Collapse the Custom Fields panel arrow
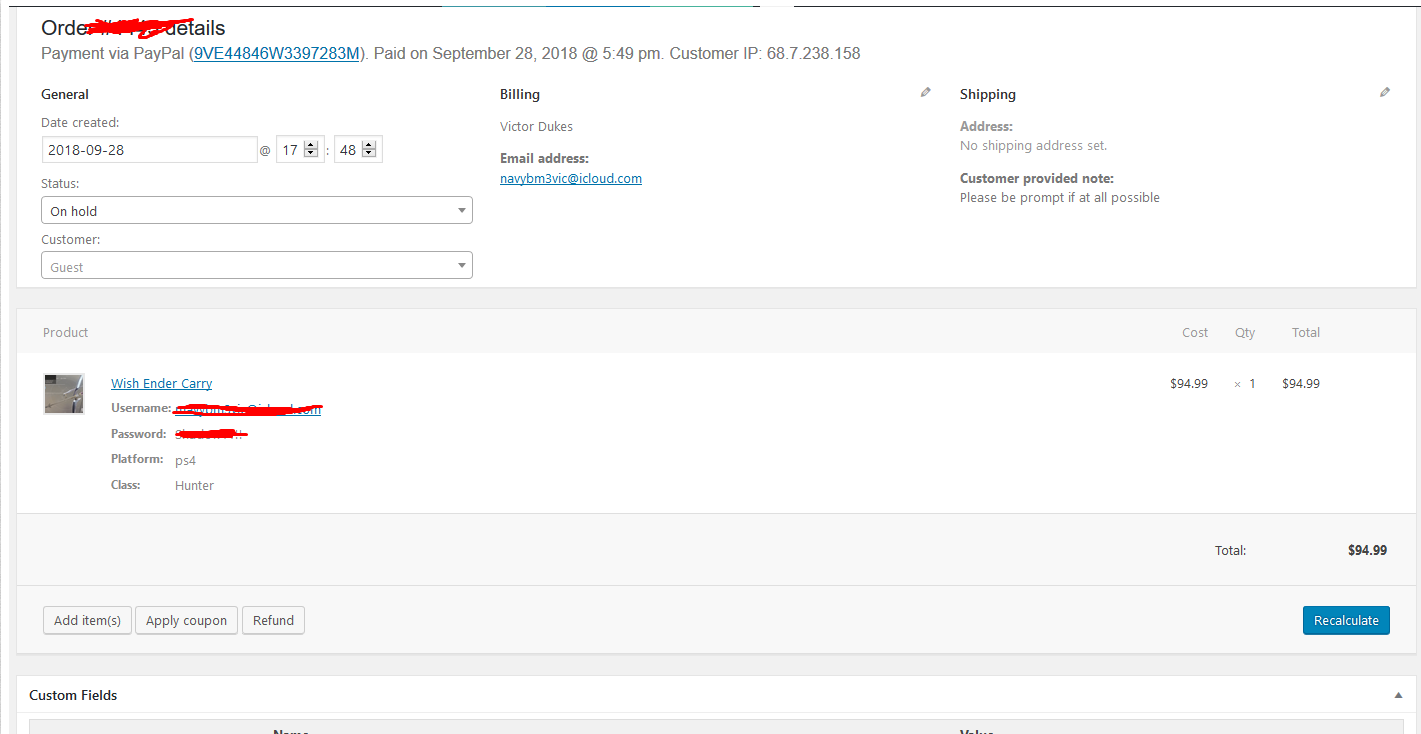Image resolution: width=1421 pixels, height=734 pixels. tap(1398, 695)
